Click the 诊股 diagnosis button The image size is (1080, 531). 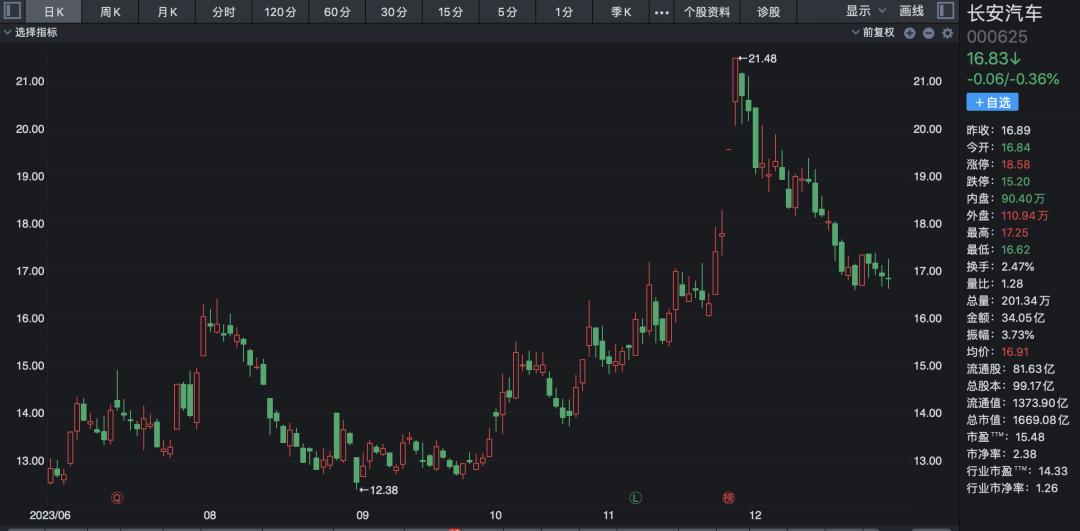[768, 12]
